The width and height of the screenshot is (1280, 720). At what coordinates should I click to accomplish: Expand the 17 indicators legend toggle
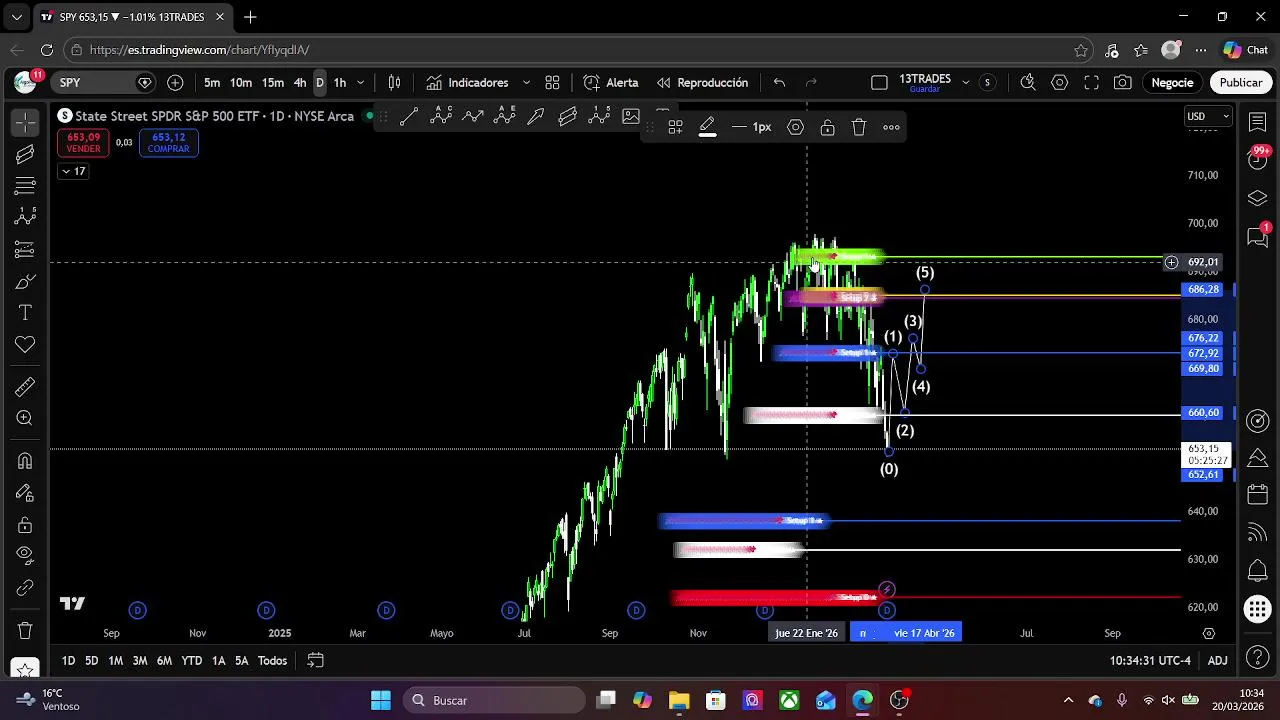pyautogui.click(x=74, y=171)
